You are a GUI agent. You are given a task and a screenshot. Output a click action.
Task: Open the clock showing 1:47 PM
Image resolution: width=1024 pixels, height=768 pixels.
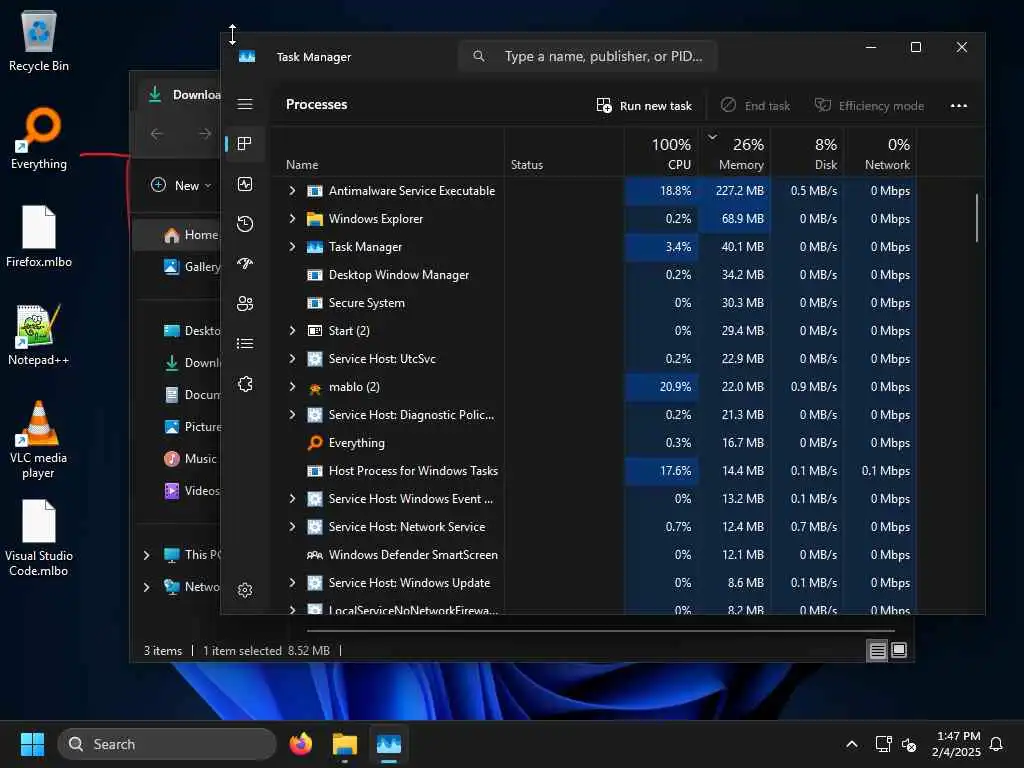click(x=956, y=744)
